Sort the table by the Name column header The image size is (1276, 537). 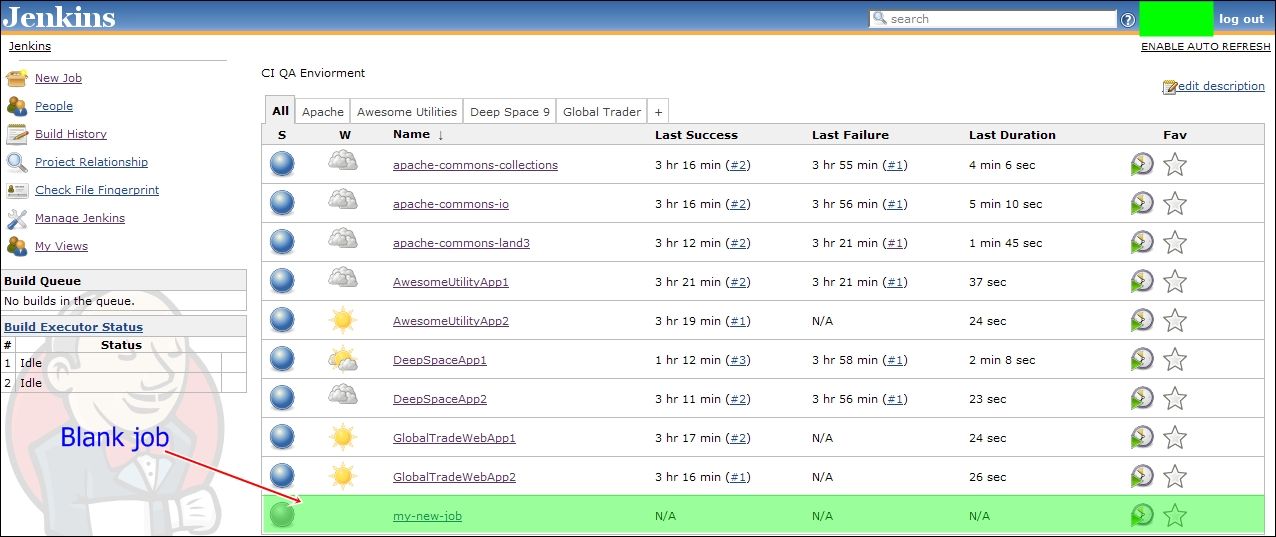pos(411,134)
